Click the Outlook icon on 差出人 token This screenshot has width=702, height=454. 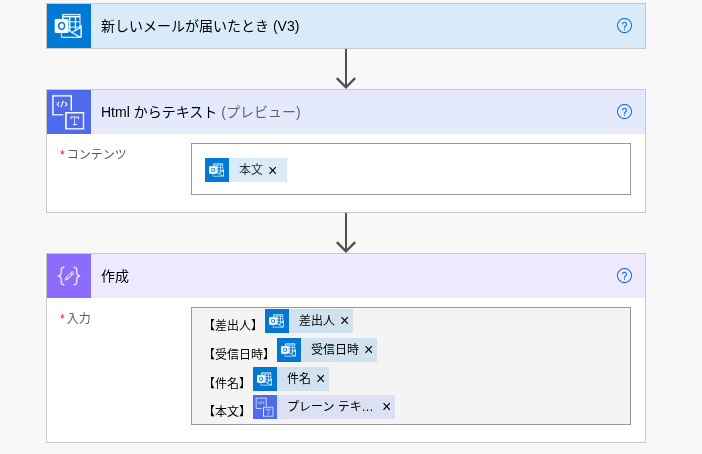click(x=276, y=321)
